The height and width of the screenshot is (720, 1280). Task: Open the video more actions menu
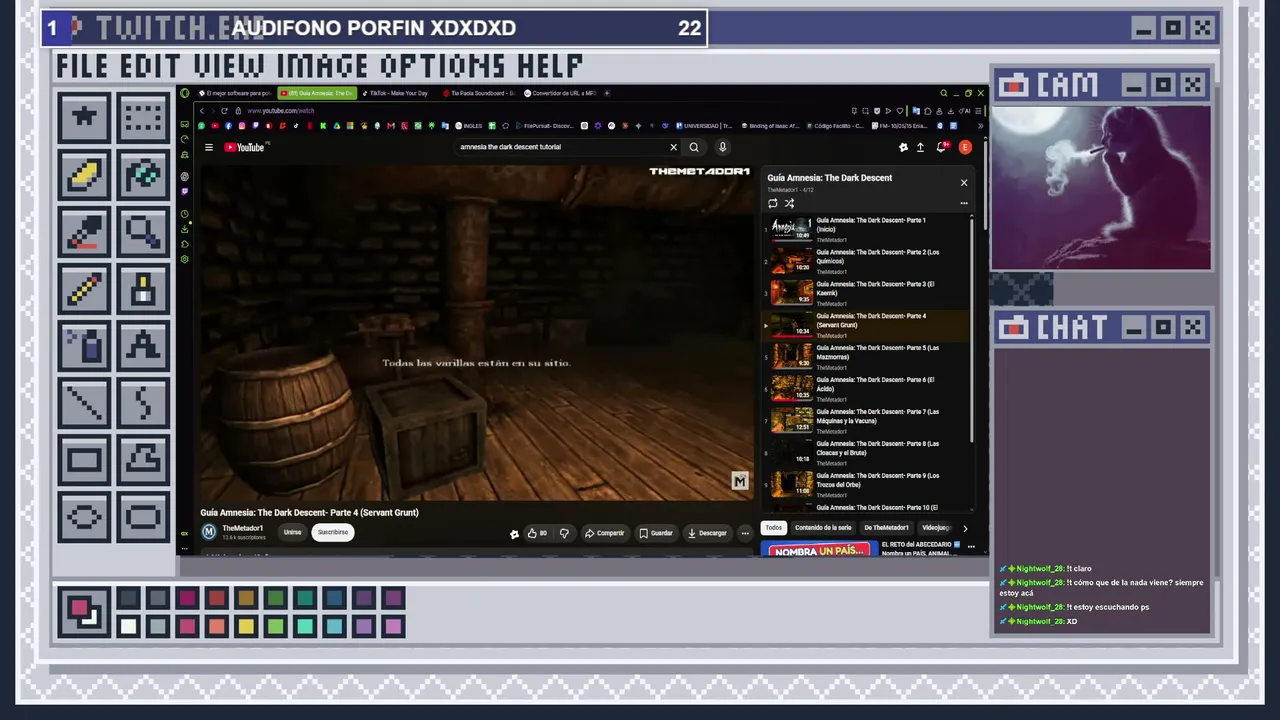[x=745, y=533]
